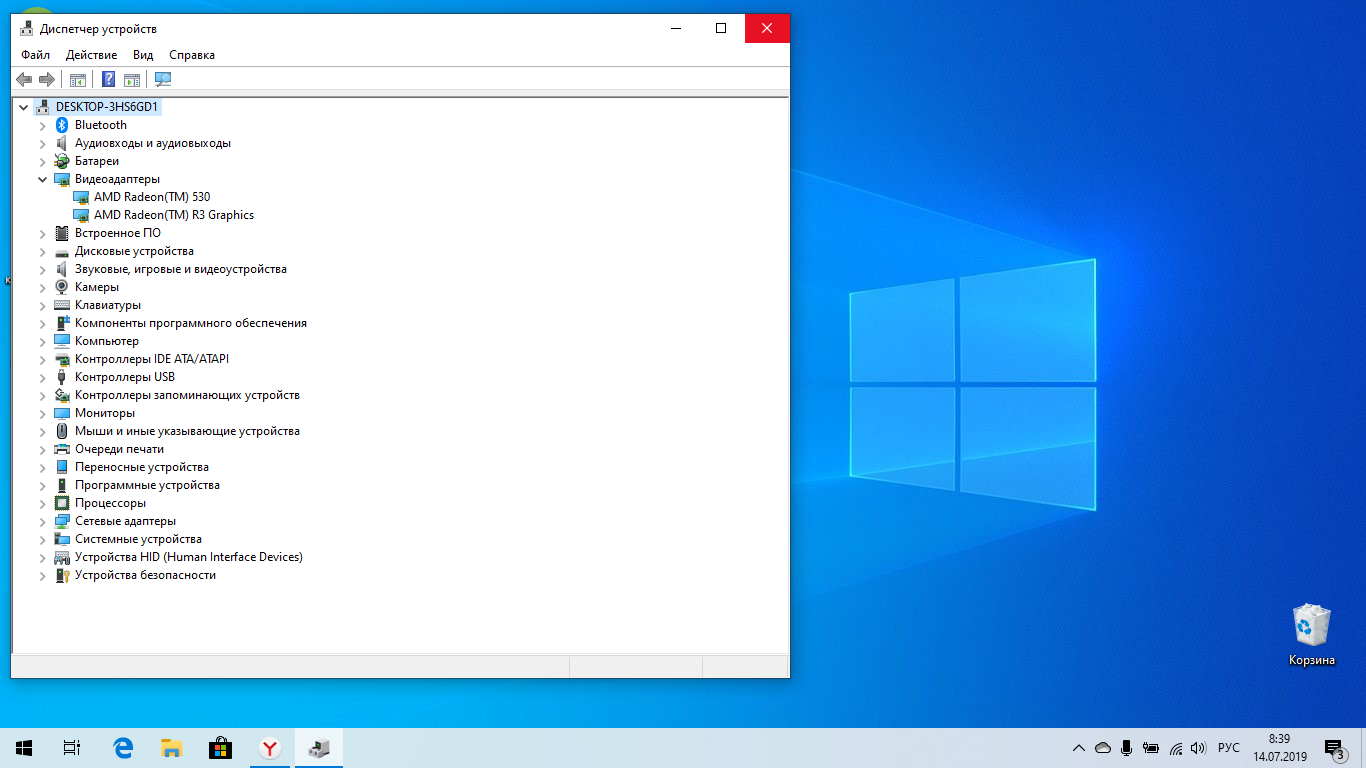The width and height of the screenshot is (1366, 768).
Task: Expand the Клавиатуры category
Action: point(42,305)
